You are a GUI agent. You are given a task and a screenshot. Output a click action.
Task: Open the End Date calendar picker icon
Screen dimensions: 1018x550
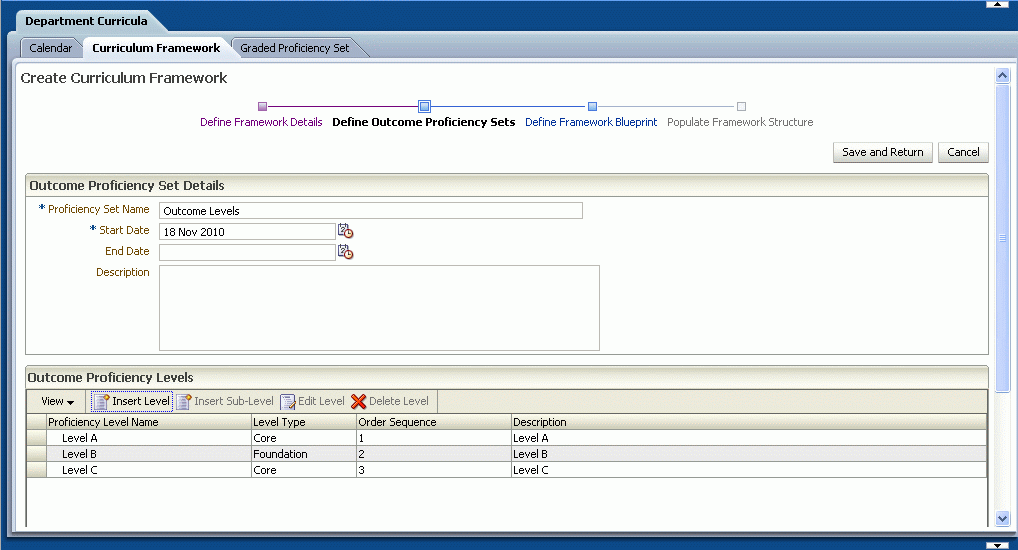click(345, 251)
